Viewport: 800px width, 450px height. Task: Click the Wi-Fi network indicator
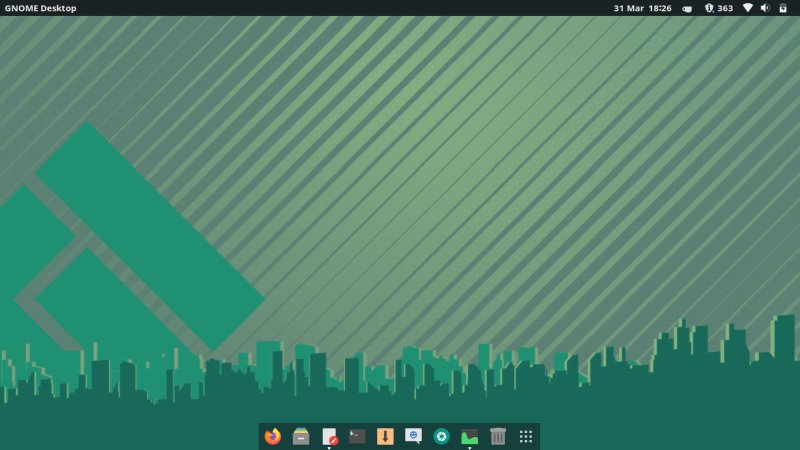(747, 8)
